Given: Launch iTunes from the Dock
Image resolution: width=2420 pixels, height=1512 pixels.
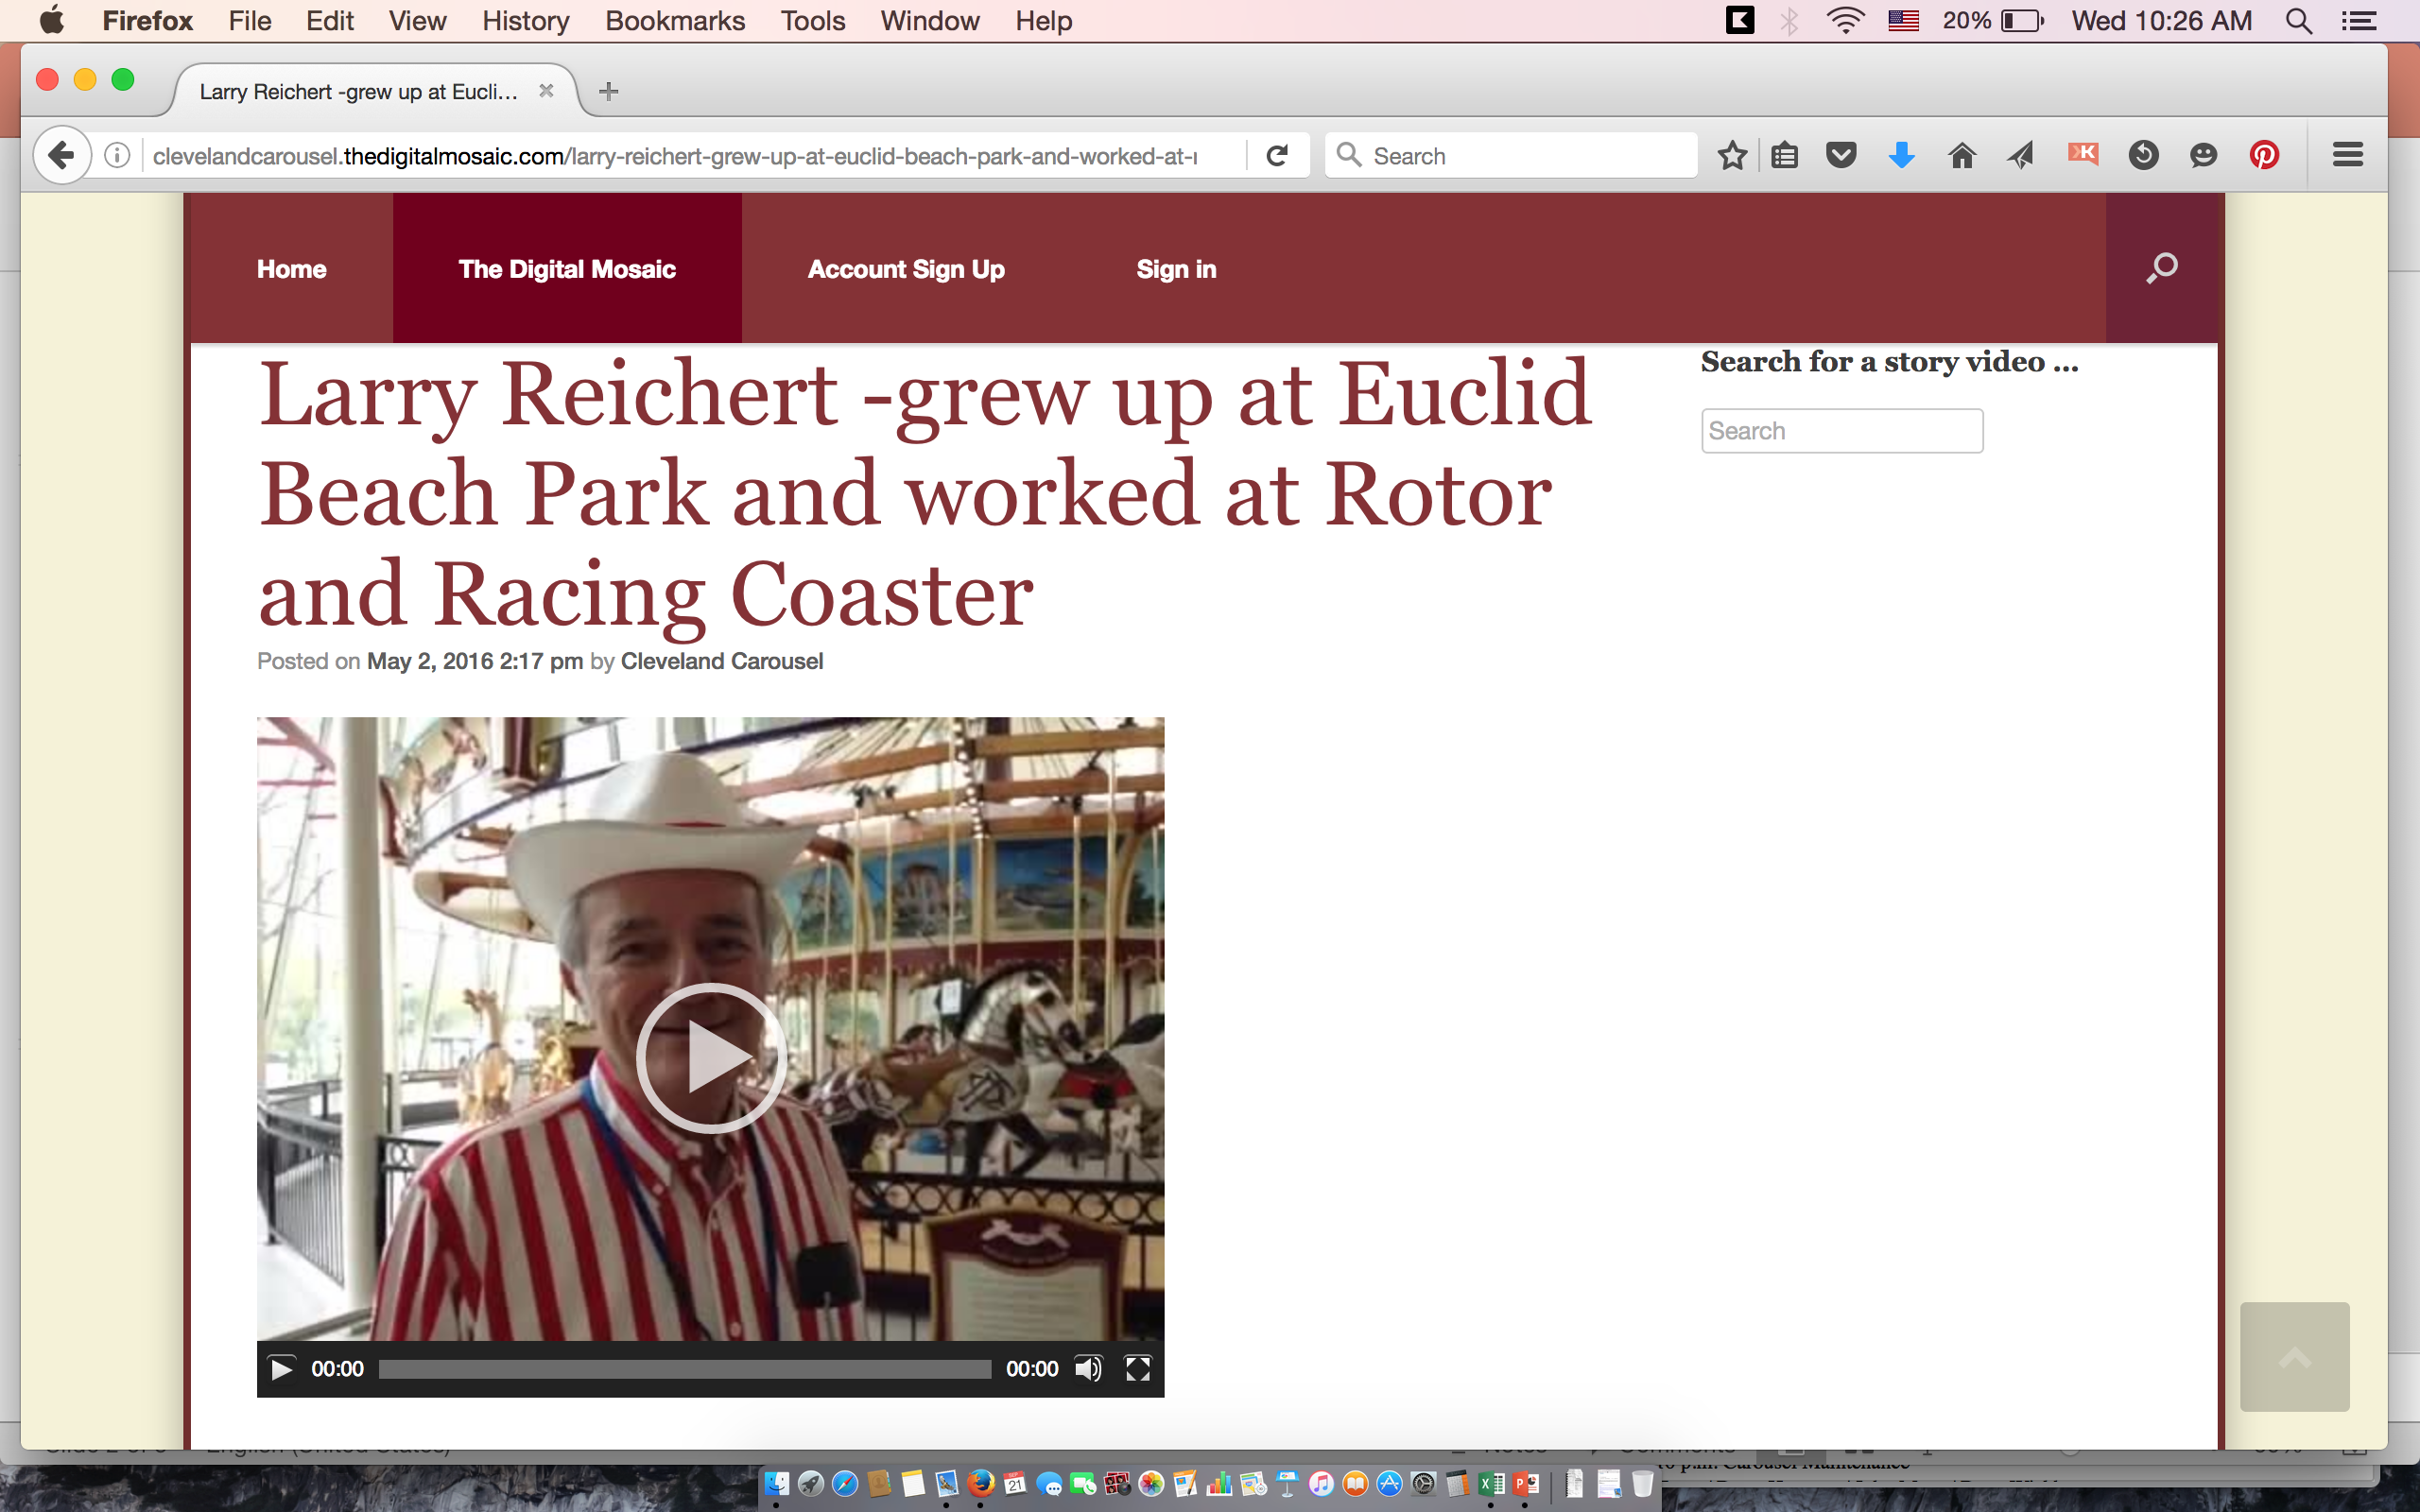Looking at the screenshot, I should click(x=1321, y=1484).
